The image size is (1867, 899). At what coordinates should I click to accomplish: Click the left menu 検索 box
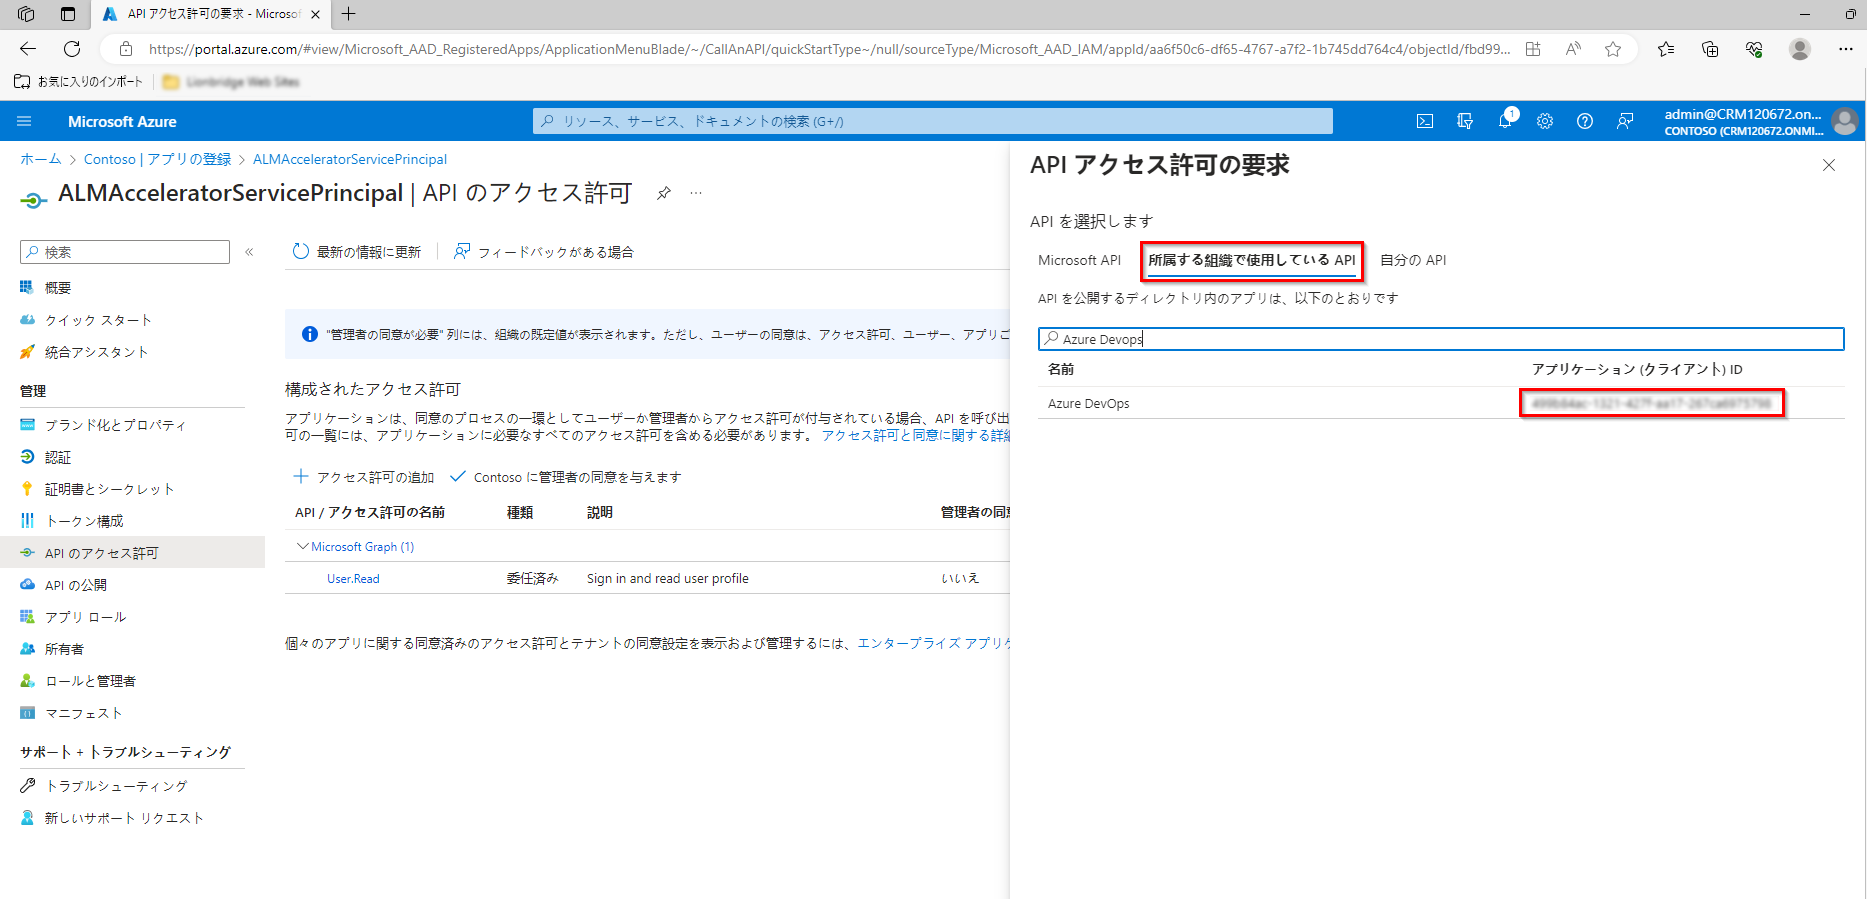coord(125,252)
